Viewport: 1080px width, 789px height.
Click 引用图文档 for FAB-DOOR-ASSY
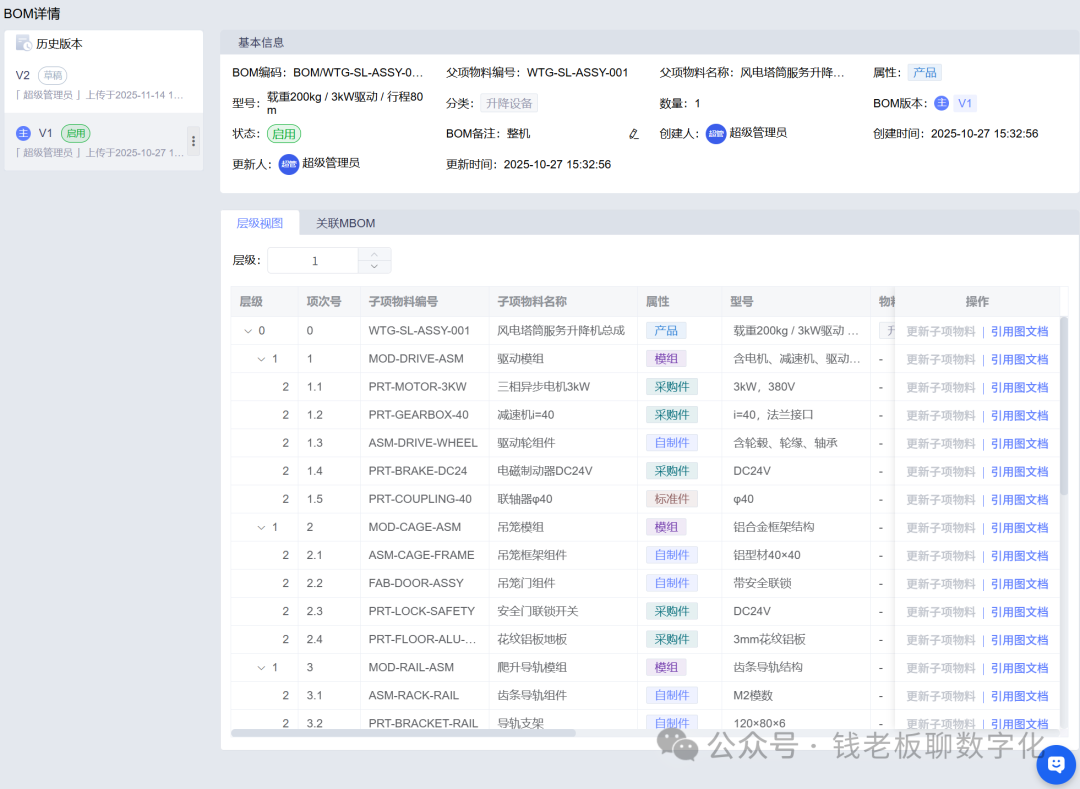[1019, 584]
